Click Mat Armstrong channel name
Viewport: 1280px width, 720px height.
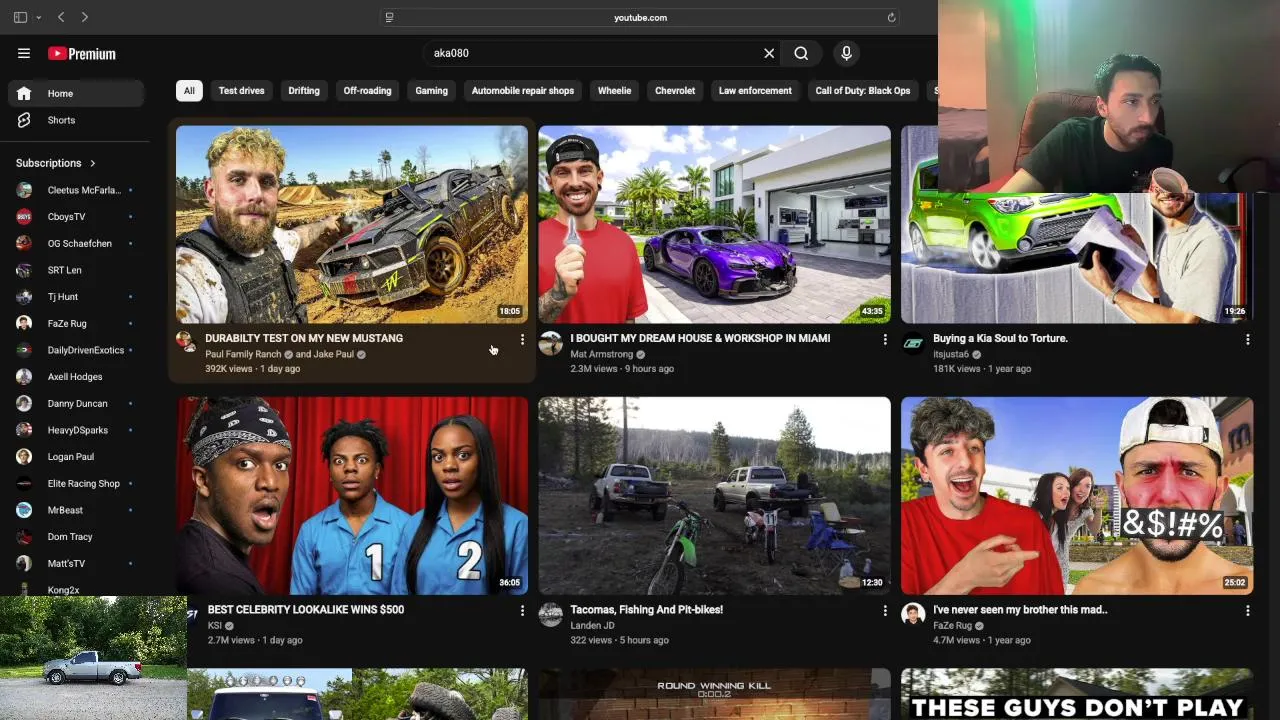click(x=601, y=354)
